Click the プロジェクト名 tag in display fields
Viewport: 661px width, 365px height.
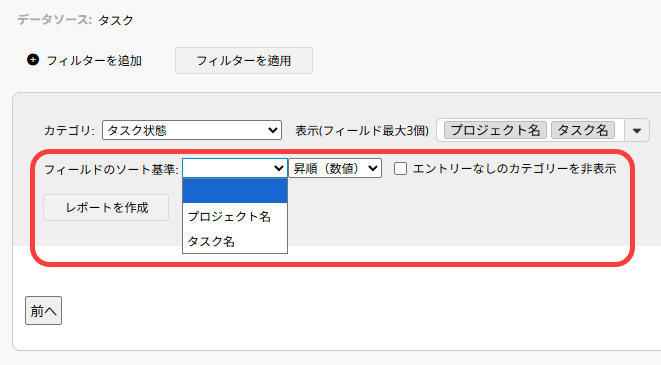pos(495,130)
